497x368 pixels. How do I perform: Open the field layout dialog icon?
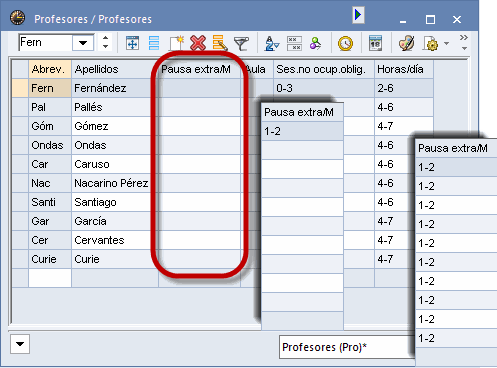pyautogui.click(x=132, y=43)
